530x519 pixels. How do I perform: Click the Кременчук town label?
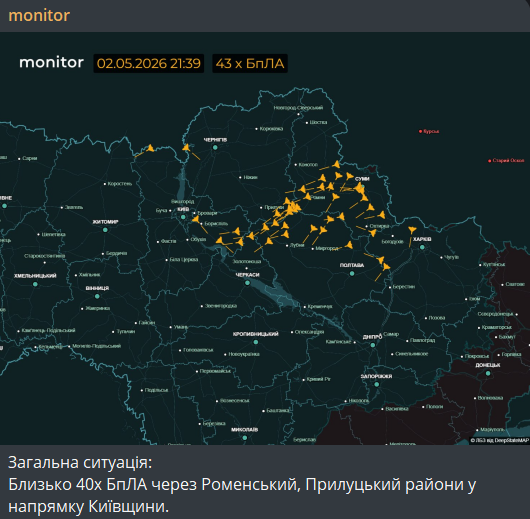(x=320, y=307)
